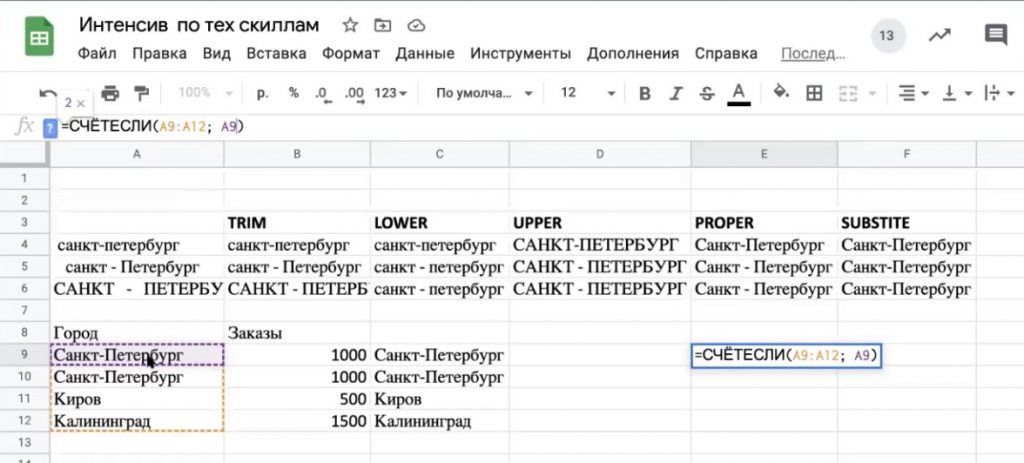The width and height of the screenshot is (1024, 463).
Task: Select column A header
Action: (136, 154)
